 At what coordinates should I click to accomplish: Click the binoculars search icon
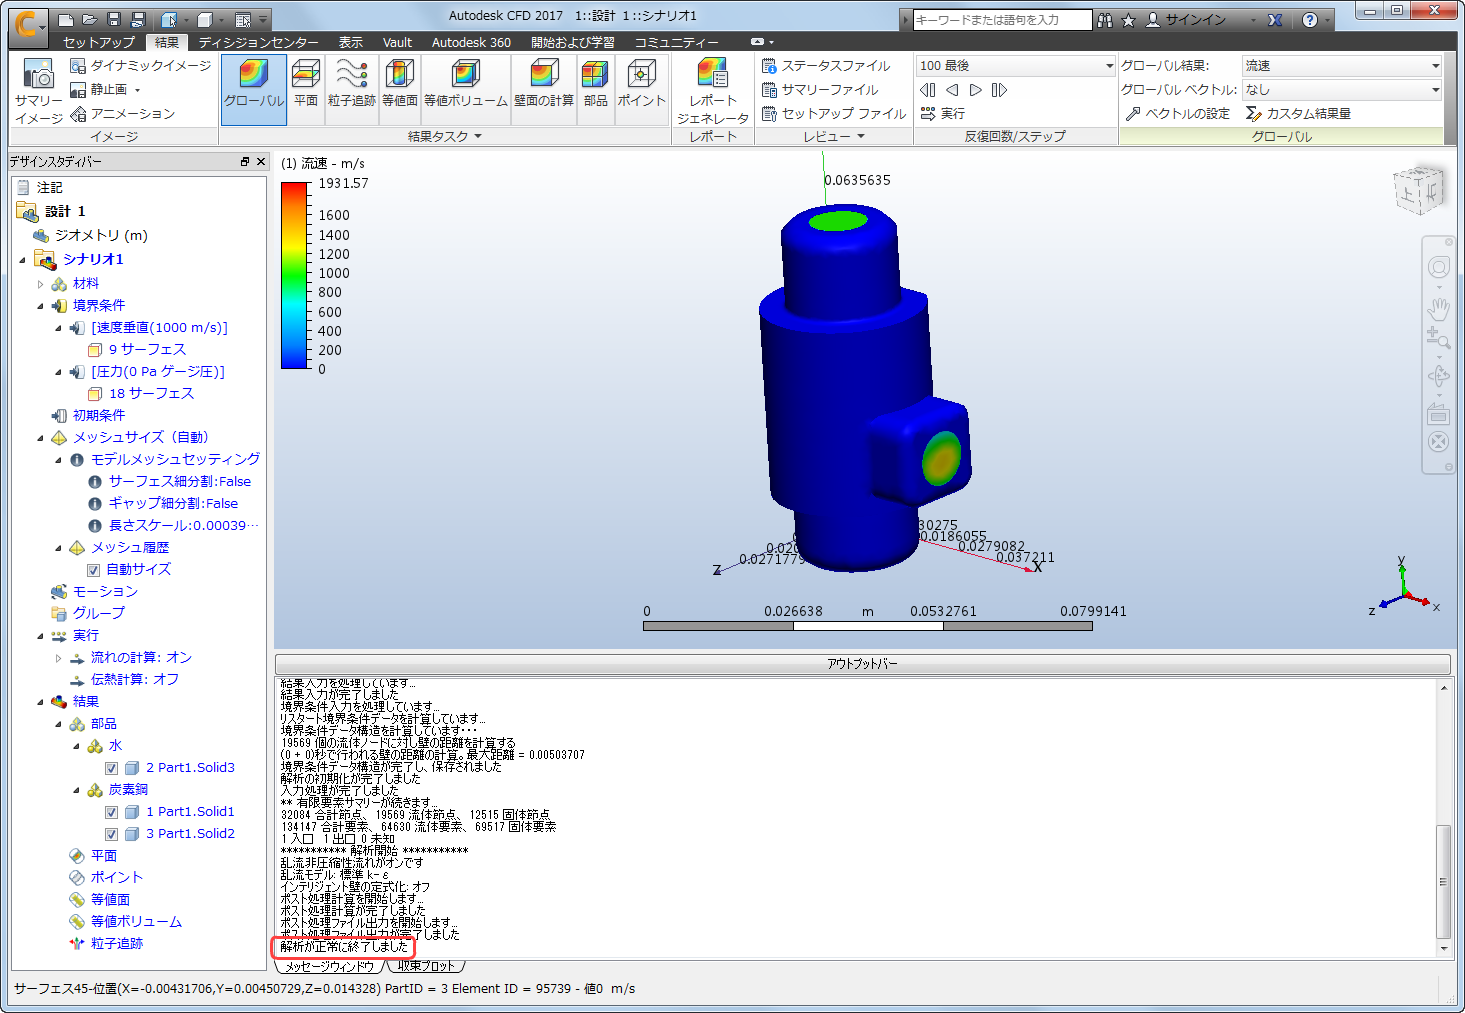1104,20
